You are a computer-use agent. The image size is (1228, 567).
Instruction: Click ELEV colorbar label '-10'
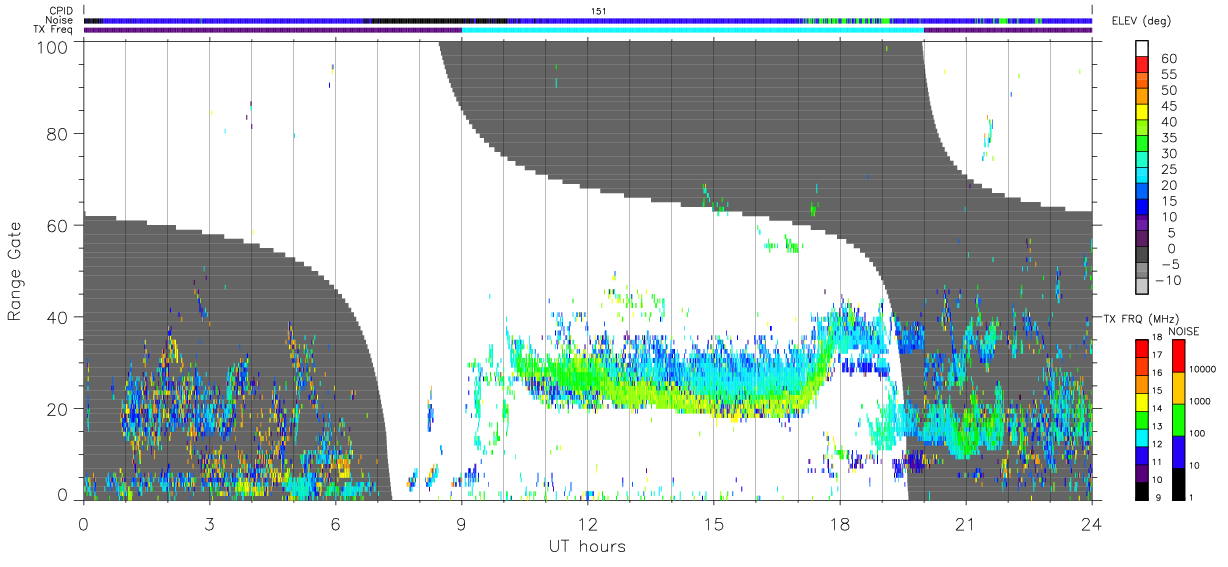point(1169,280)
